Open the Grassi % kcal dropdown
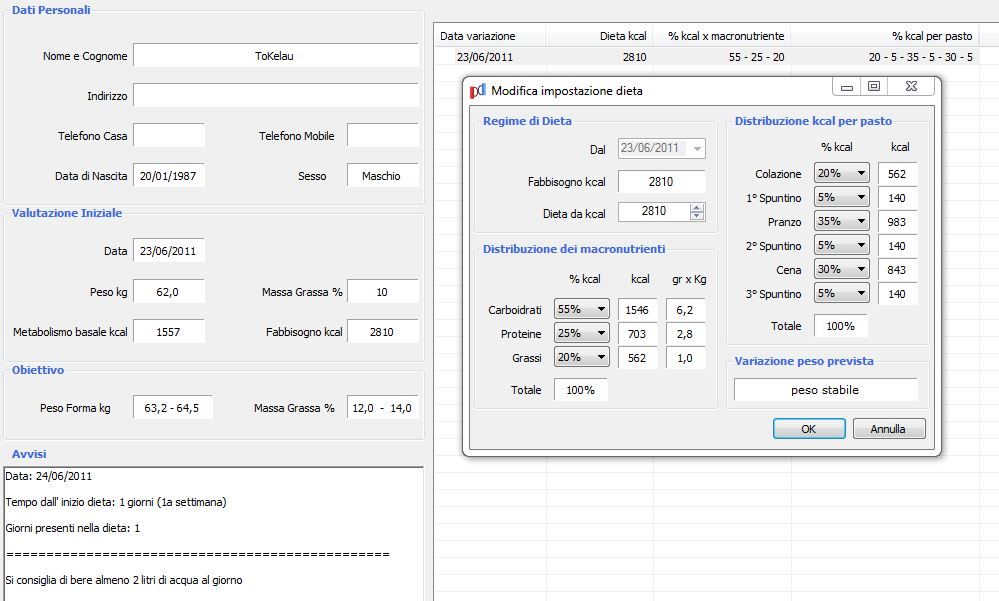The image size is (999, 601). (581, 358)
